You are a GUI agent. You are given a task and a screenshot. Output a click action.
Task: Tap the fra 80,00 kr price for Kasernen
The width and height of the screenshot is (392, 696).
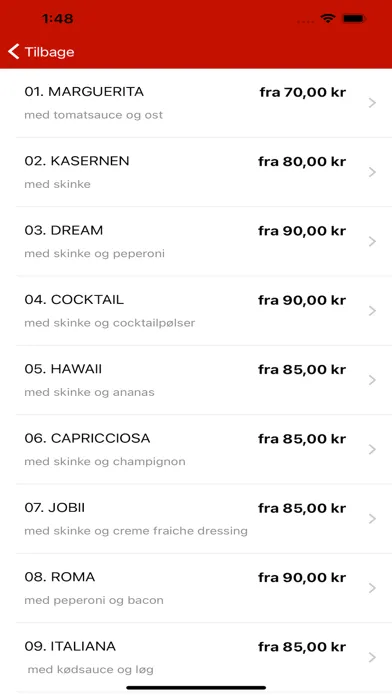(x=302, y=162)
